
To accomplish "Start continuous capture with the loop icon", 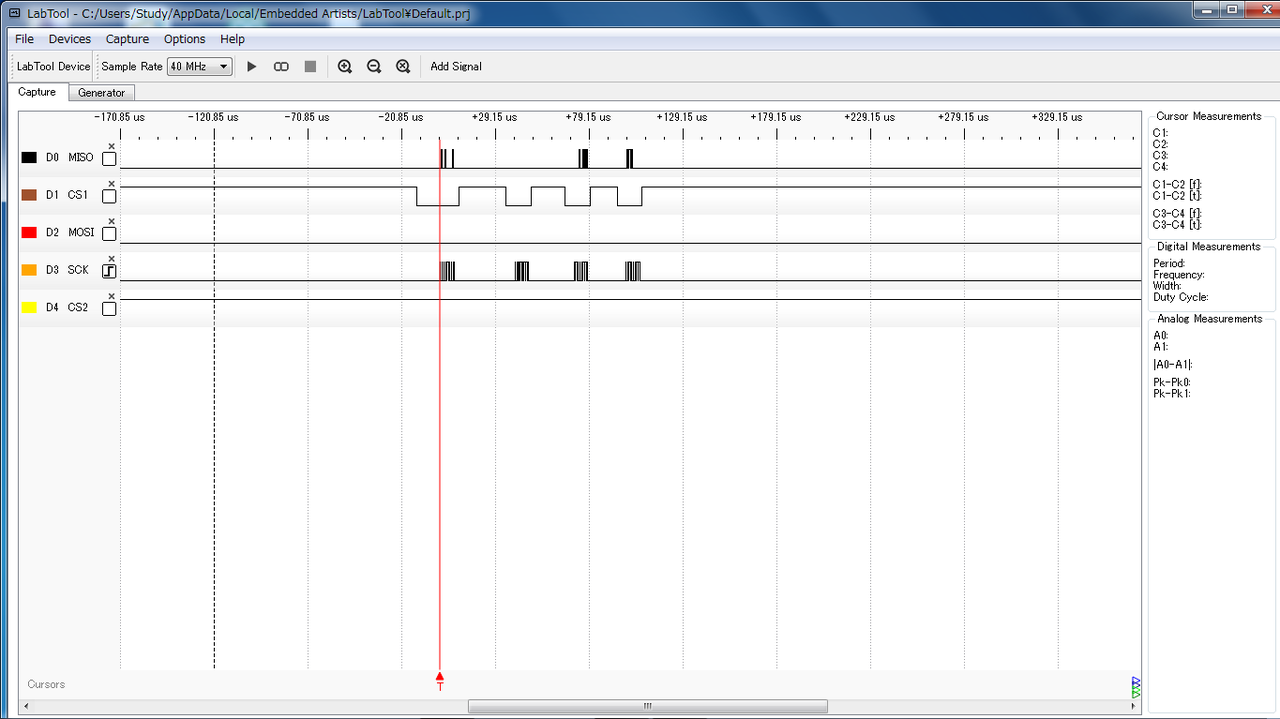I will (281, 67).
